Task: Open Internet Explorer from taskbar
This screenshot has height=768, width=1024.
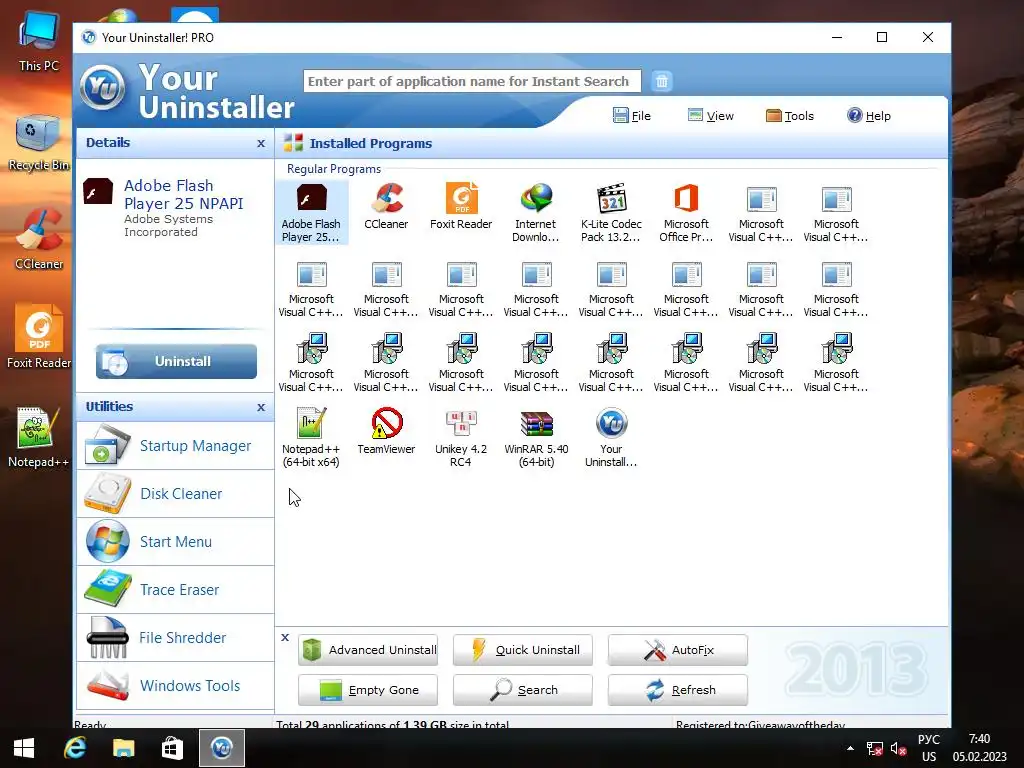Action: click(75, 748)
